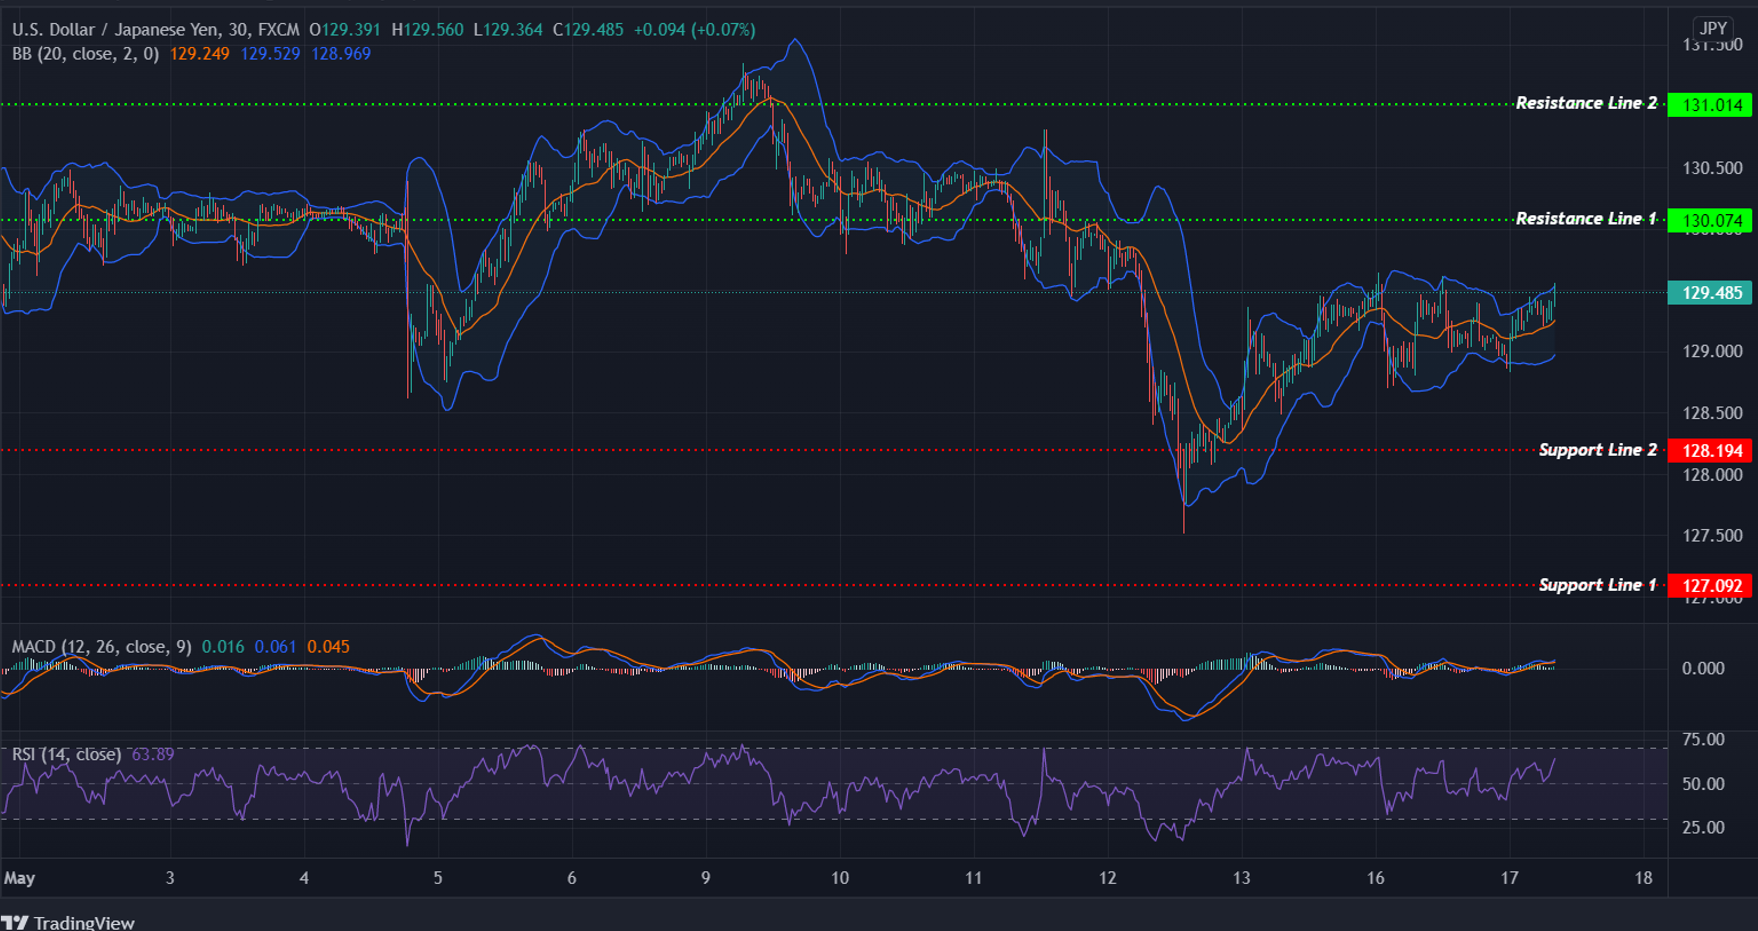The image size is (1758, 931).
Task: Click the RSI (14, close) indicator legend
Action: [65, 755]
